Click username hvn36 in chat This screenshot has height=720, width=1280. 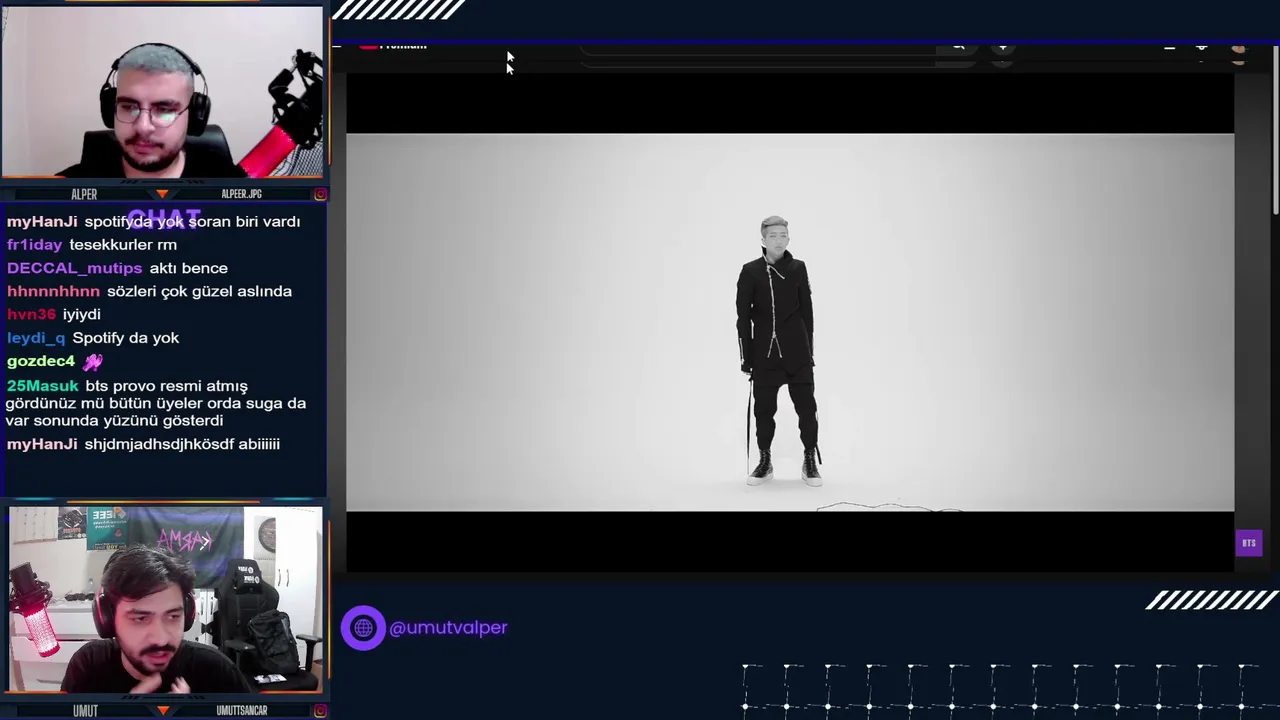(31, 314)
